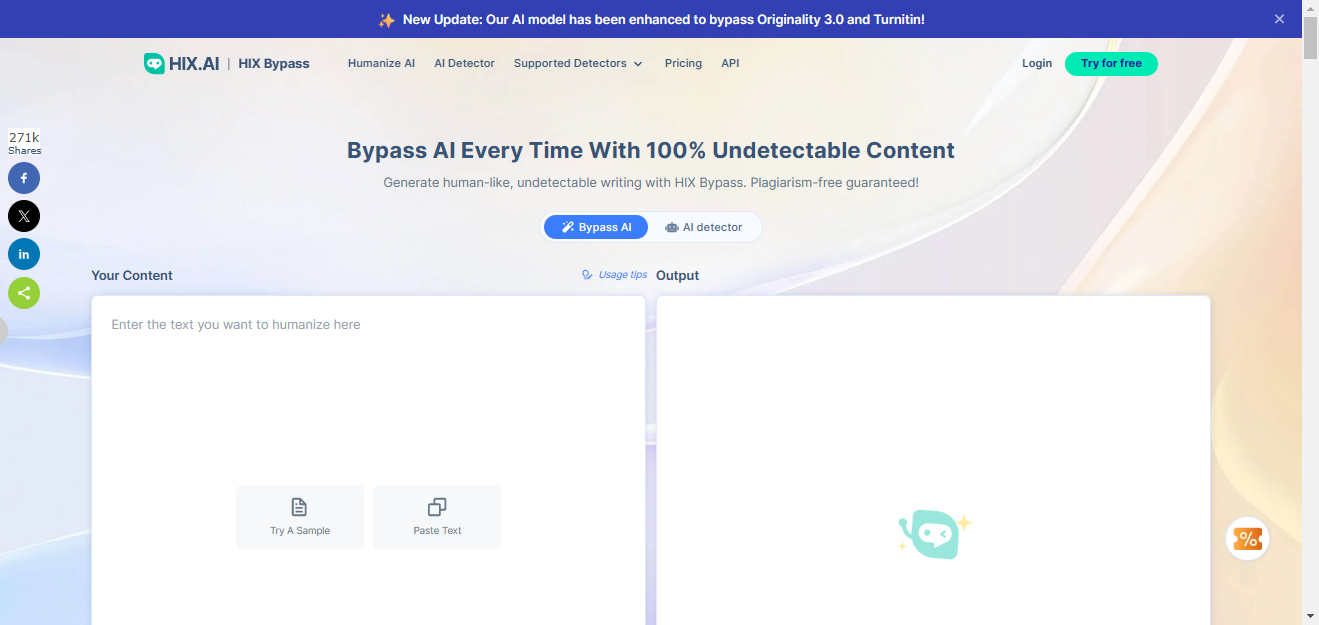Image resolution: width=1319 pixels, height=625 pixels.
Task: Open the discount coupon floating icon
Action: click(1247, 539)
